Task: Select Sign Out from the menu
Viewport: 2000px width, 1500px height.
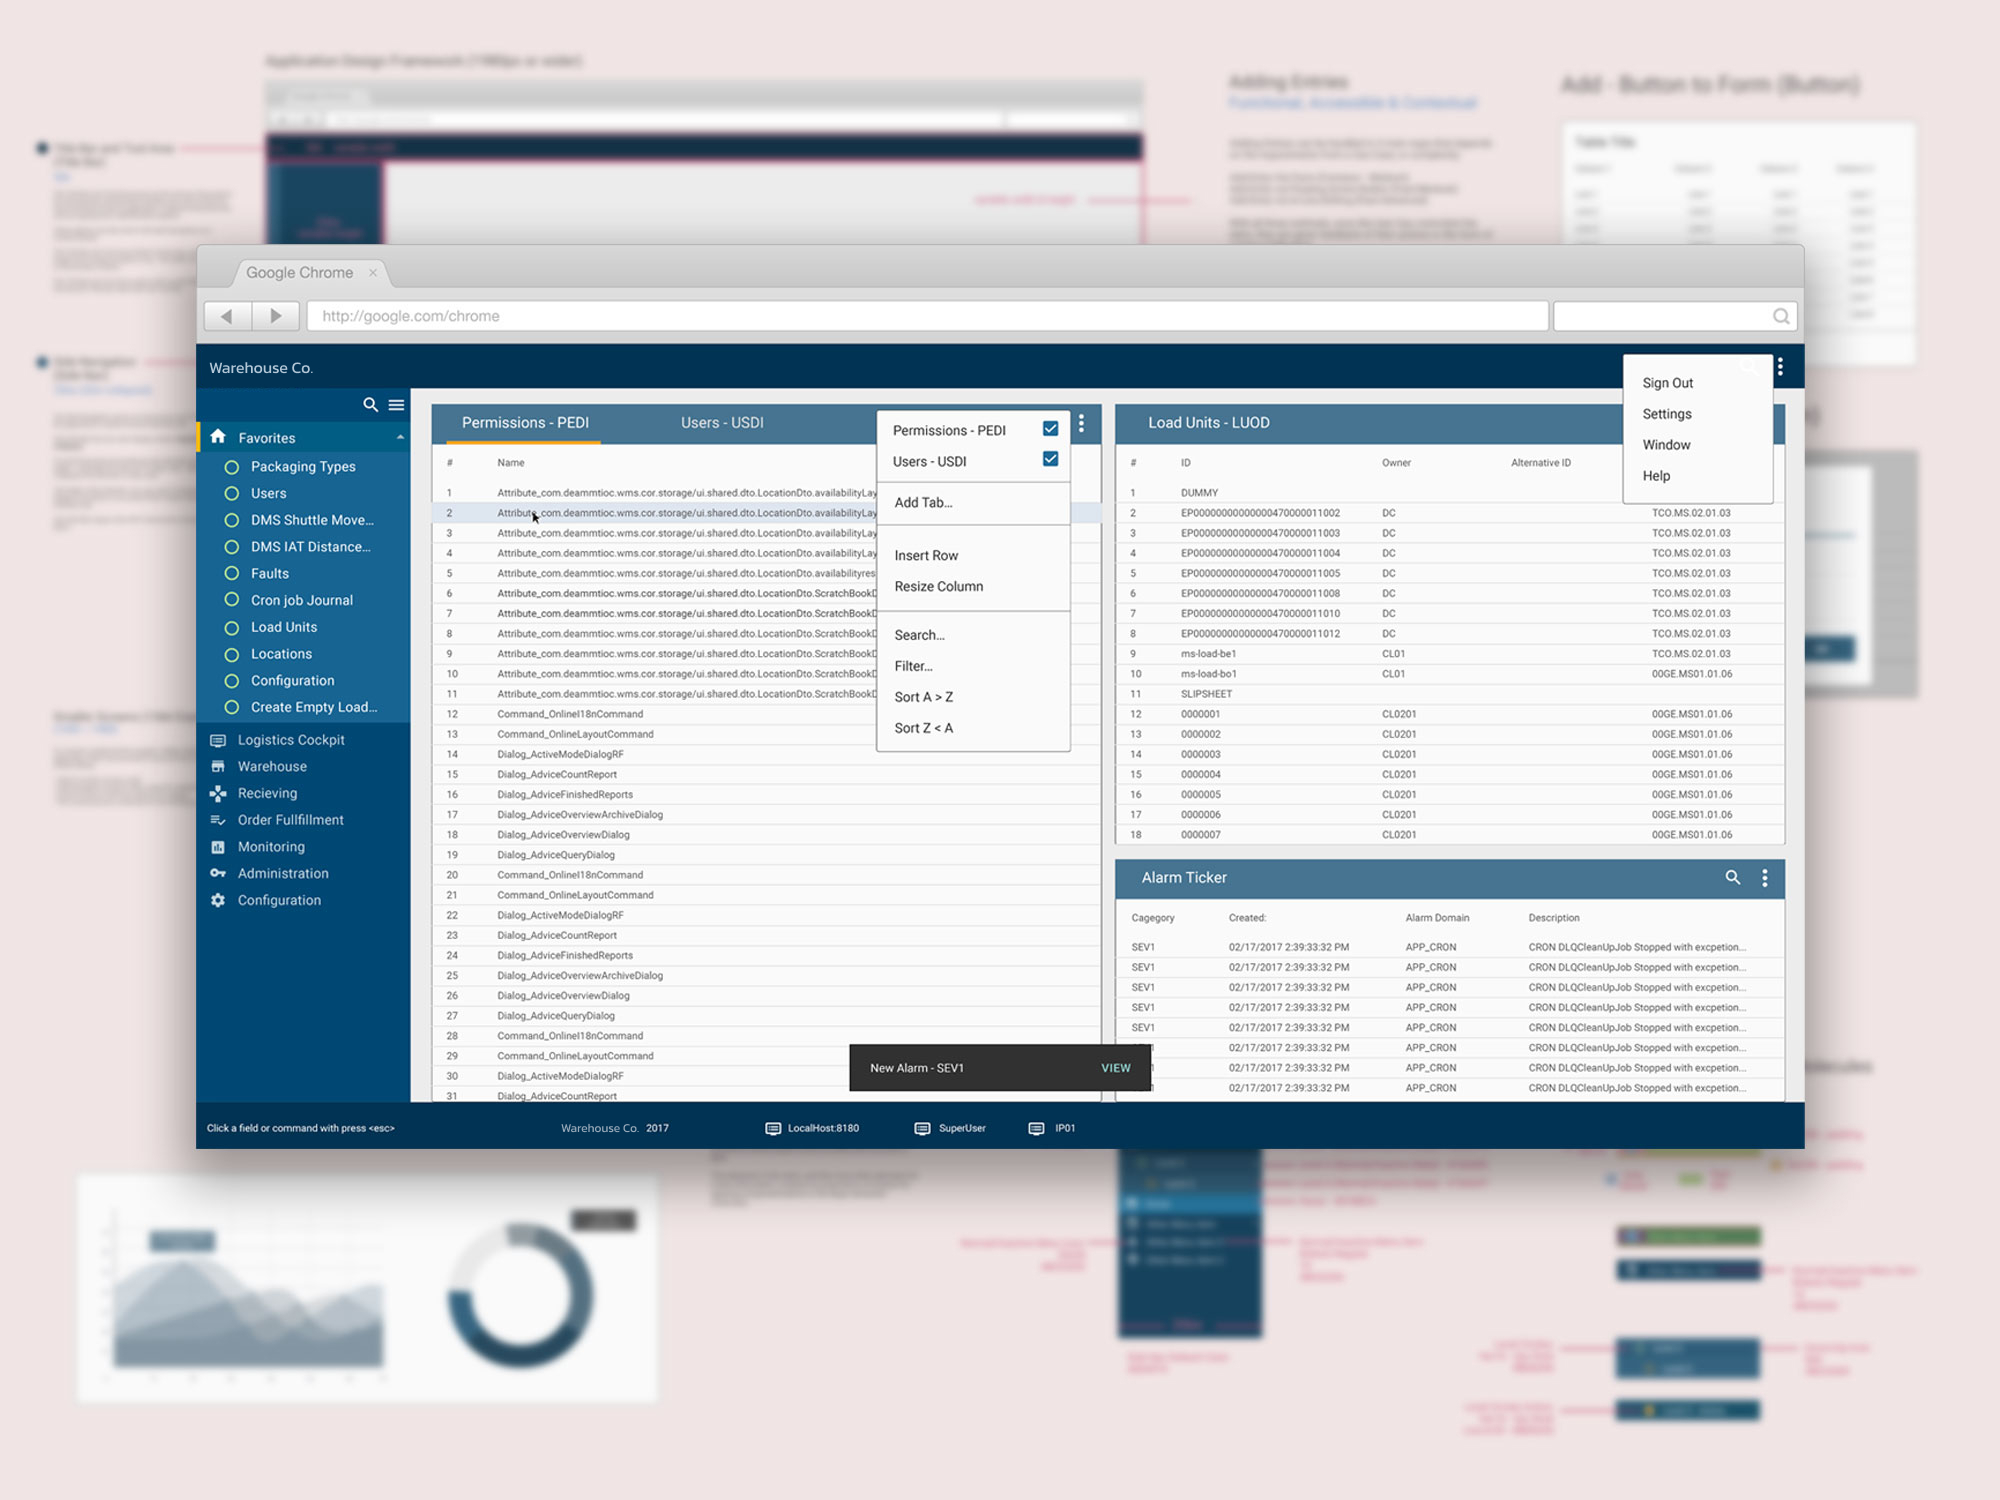Action: (x=1667, y=383)
